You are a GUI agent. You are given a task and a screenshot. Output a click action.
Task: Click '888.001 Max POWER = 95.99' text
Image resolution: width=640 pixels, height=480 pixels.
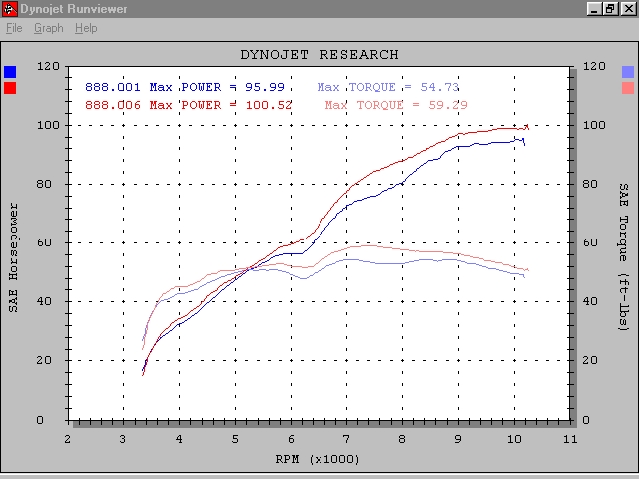(185, 87)
